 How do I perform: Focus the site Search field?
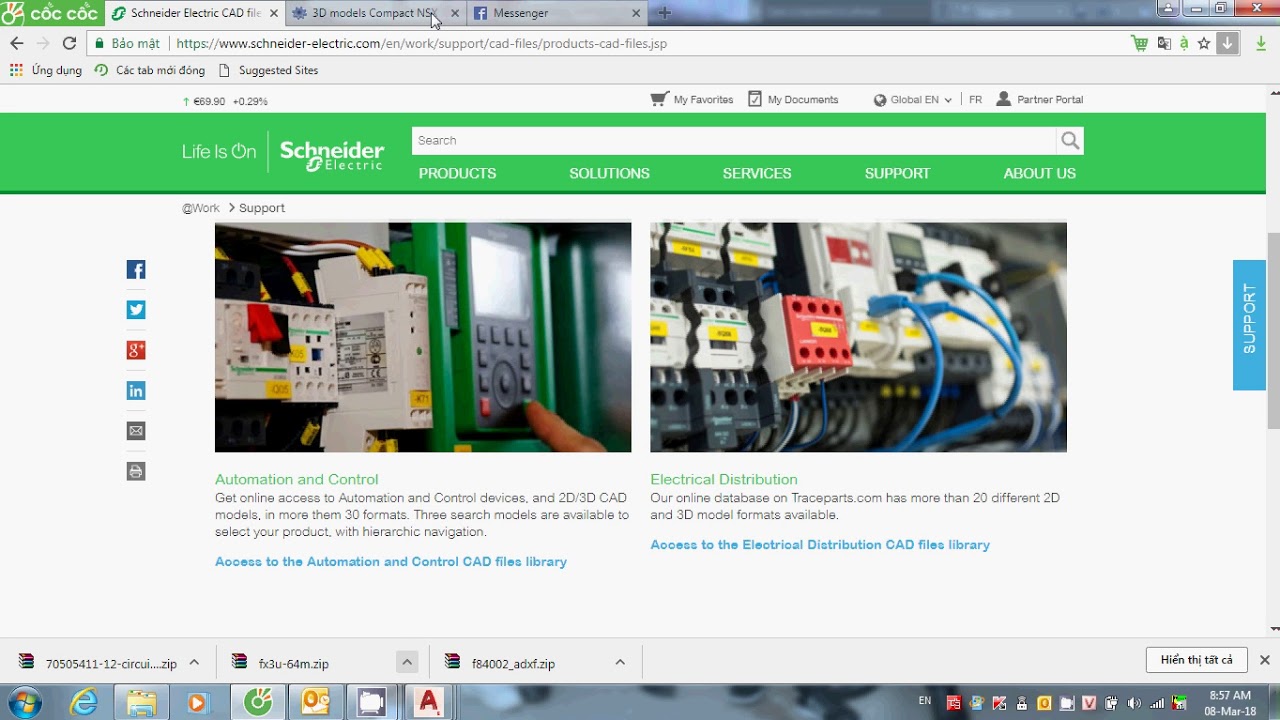(734, 141)
